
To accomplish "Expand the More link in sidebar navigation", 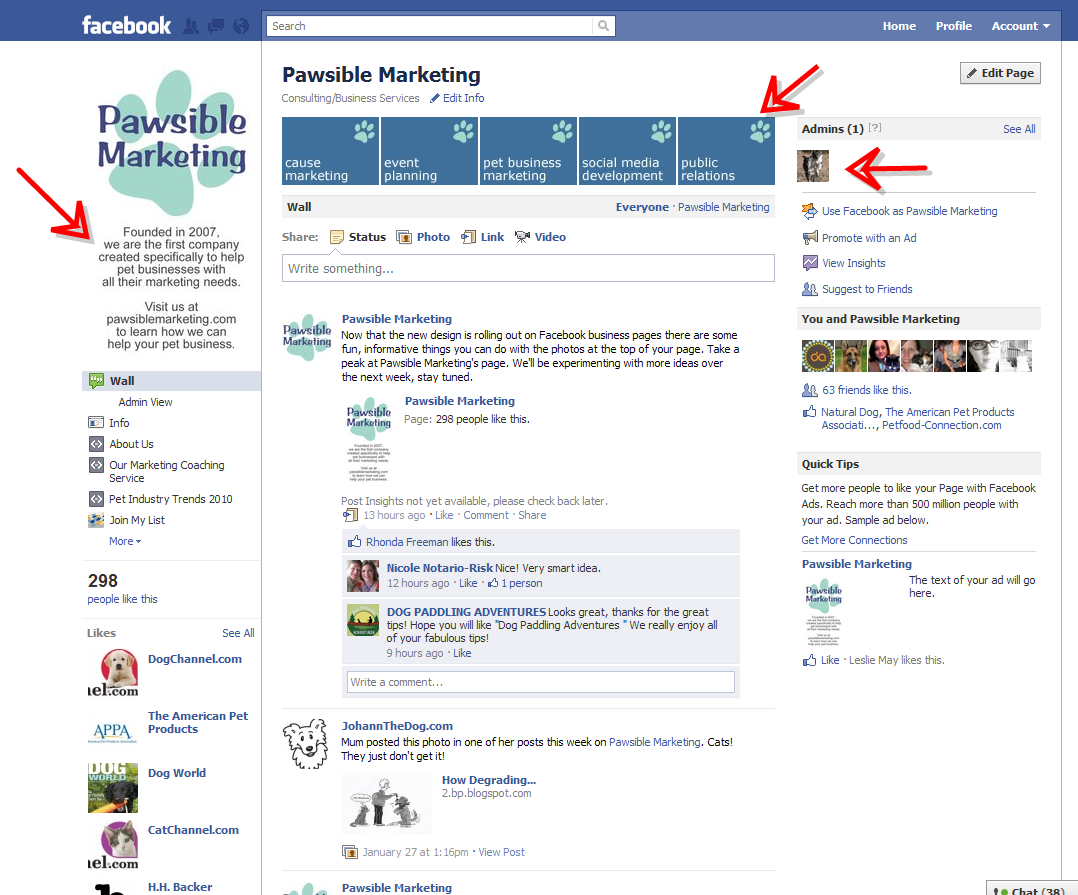I will click(x=122, y=541).
